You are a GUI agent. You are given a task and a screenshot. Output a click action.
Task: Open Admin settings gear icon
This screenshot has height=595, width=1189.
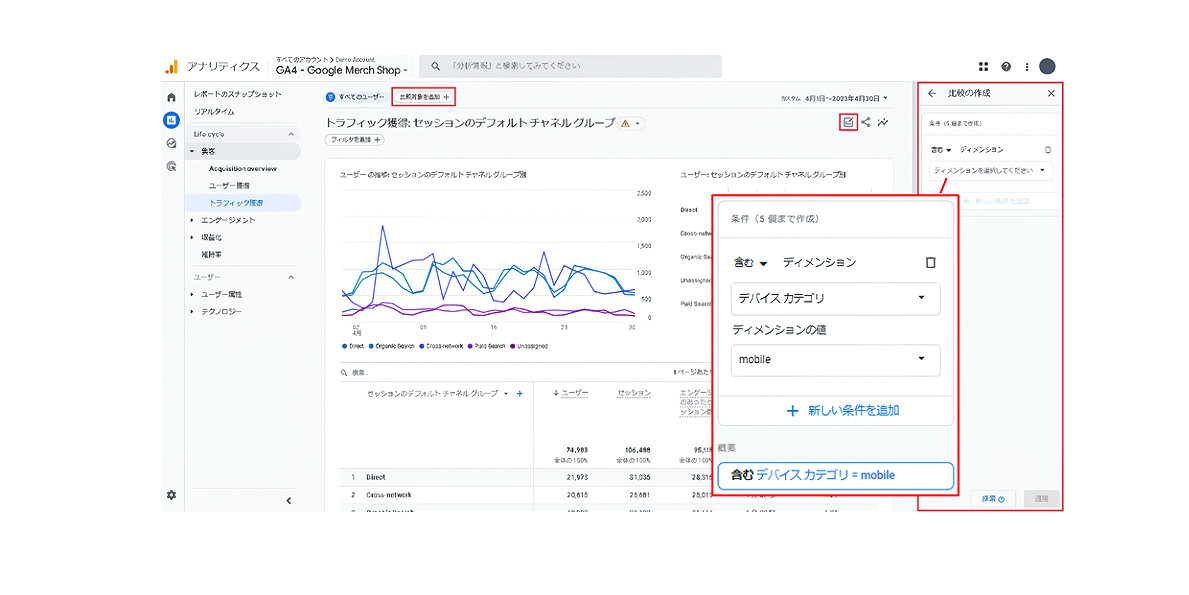pos(171,495)
